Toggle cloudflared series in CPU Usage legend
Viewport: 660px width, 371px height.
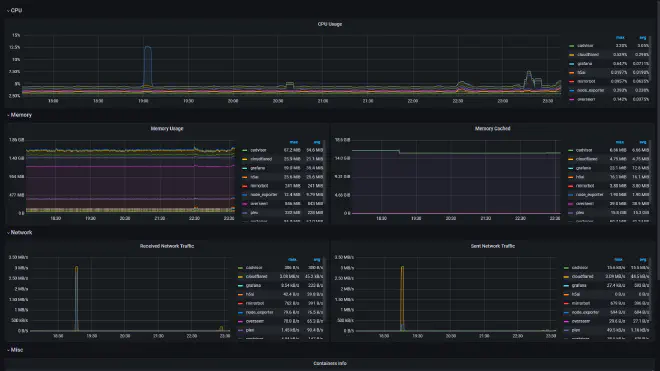tap(588, 54)
